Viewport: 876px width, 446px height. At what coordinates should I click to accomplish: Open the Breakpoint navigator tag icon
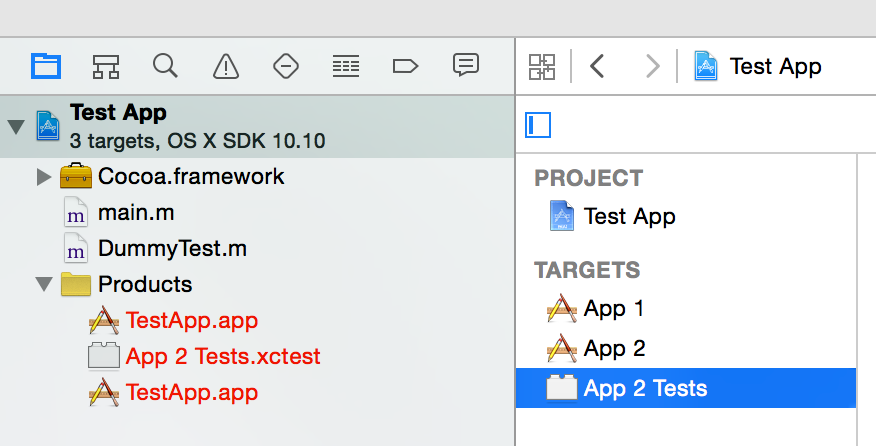click(x=406, y=67)
